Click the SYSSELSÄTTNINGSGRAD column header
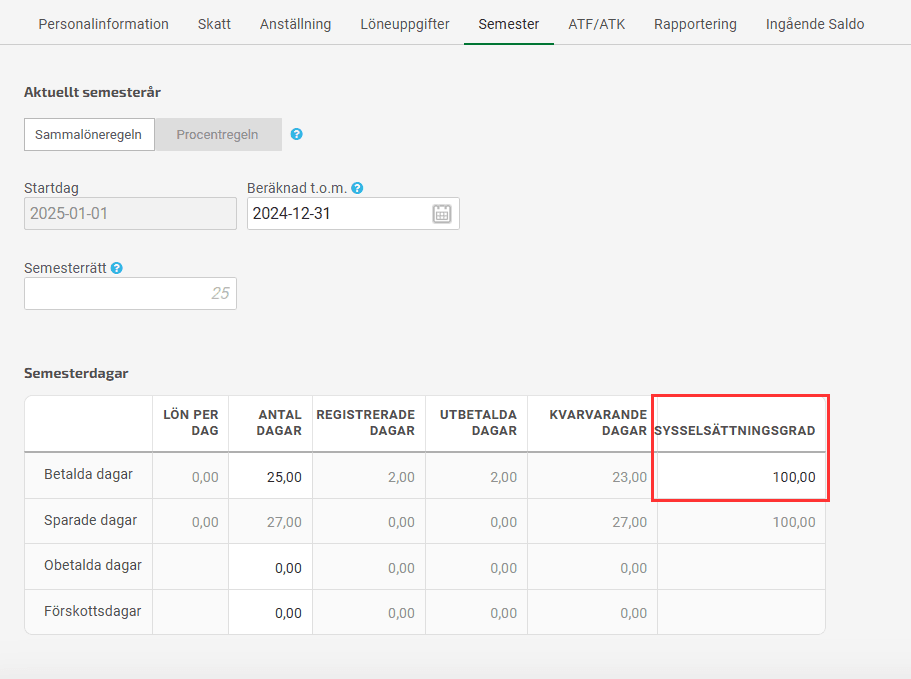 point(734,430)
